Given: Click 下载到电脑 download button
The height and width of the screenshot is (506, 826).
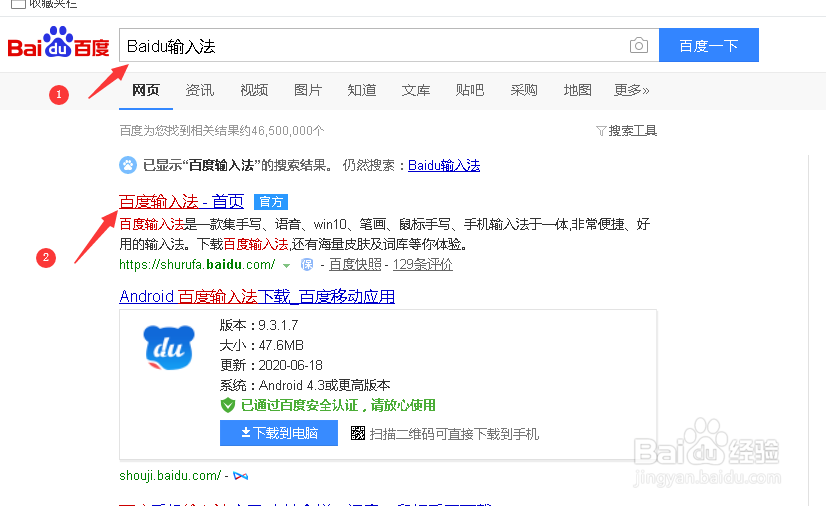Looking at the screenshot, I should pos(279,433).
